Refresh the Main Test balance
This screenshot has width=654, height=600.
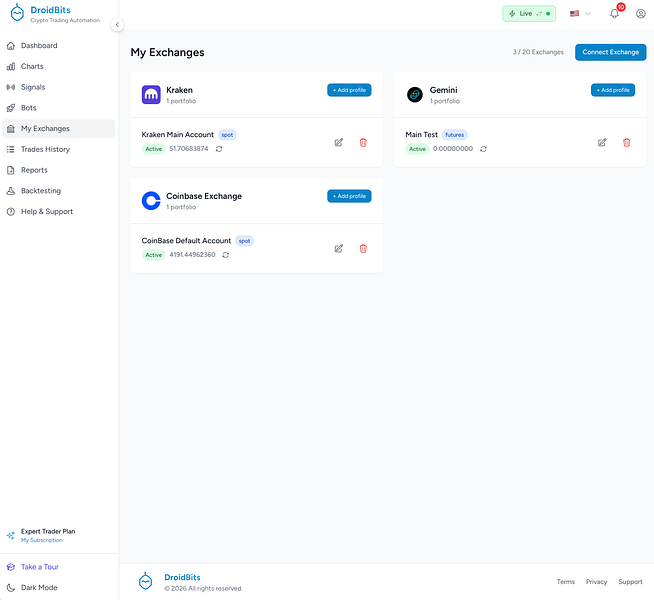point(483,149)
